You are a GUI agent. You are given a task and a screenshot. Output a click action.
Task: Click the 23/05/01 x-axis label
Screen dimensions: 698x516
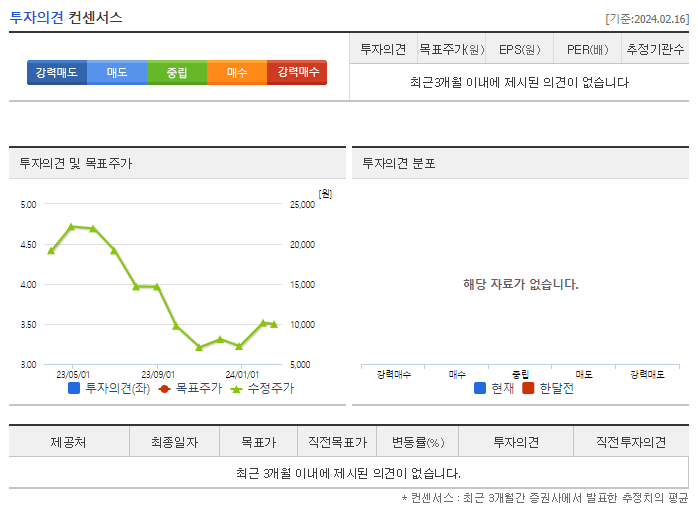73,375
